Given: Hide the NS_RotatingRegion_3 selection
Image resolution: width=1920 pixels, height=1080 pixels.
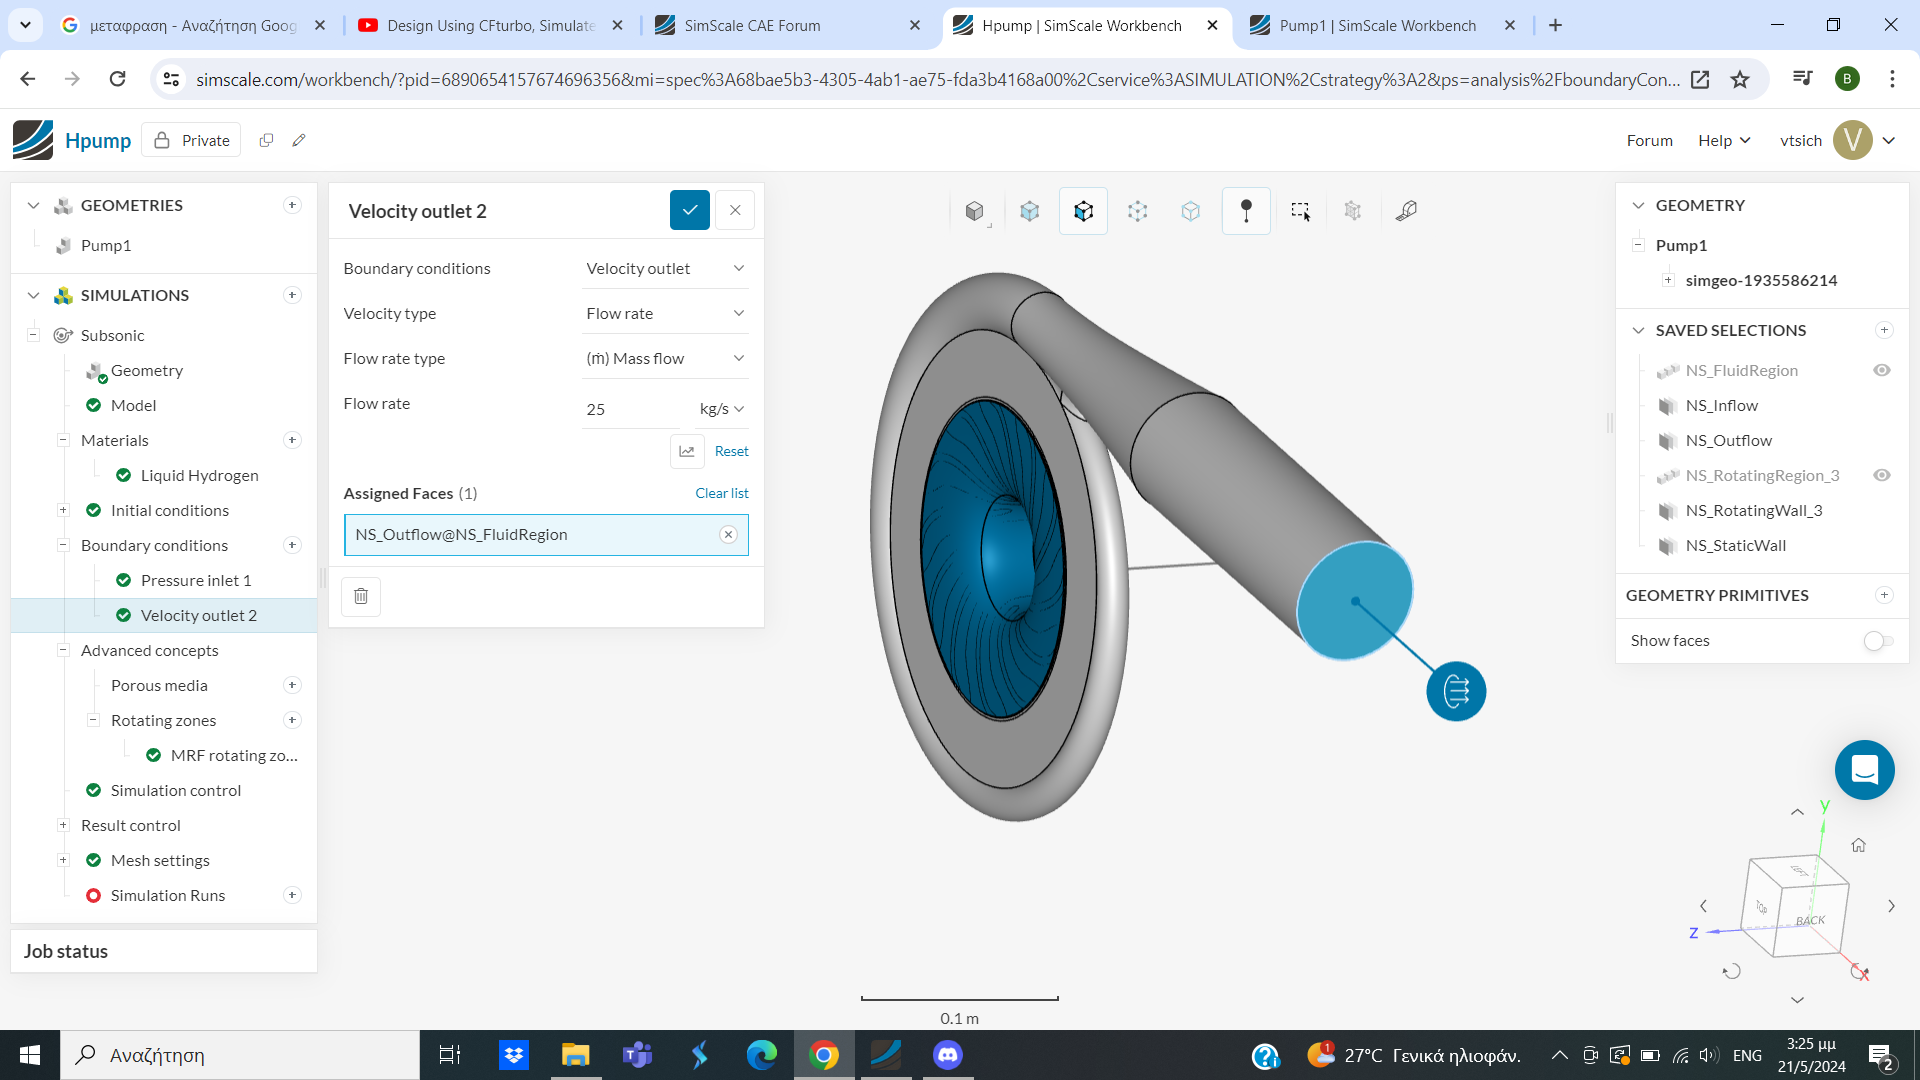Looking at the screenshot, I should click(x=1884, y=475).
